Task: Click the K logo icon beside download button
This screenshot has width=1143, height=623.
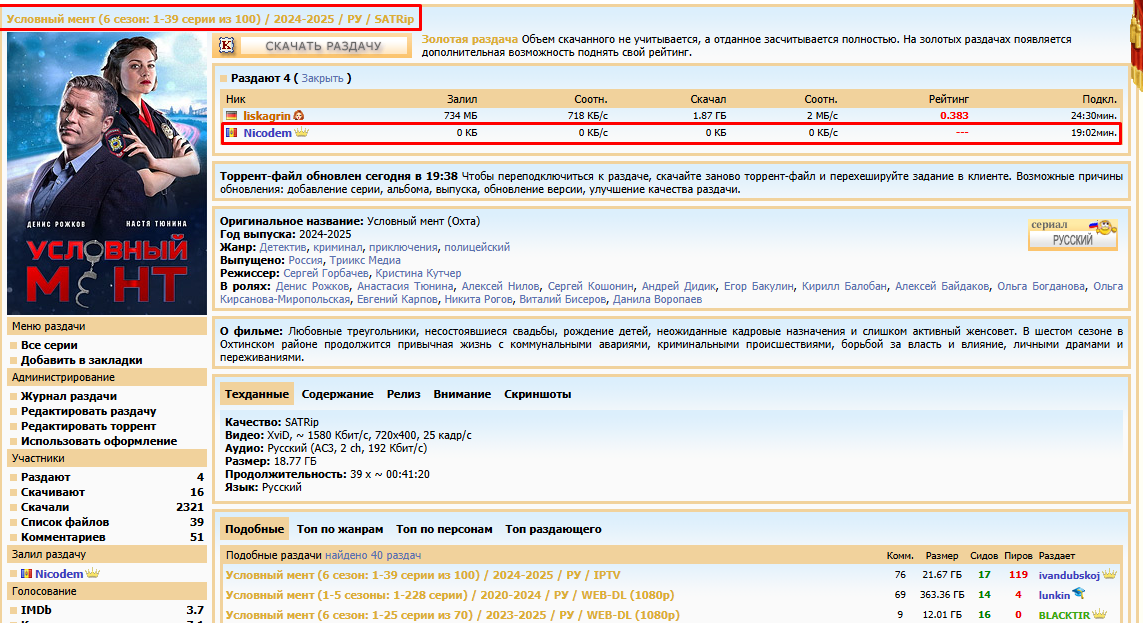Action: point(227,45)
